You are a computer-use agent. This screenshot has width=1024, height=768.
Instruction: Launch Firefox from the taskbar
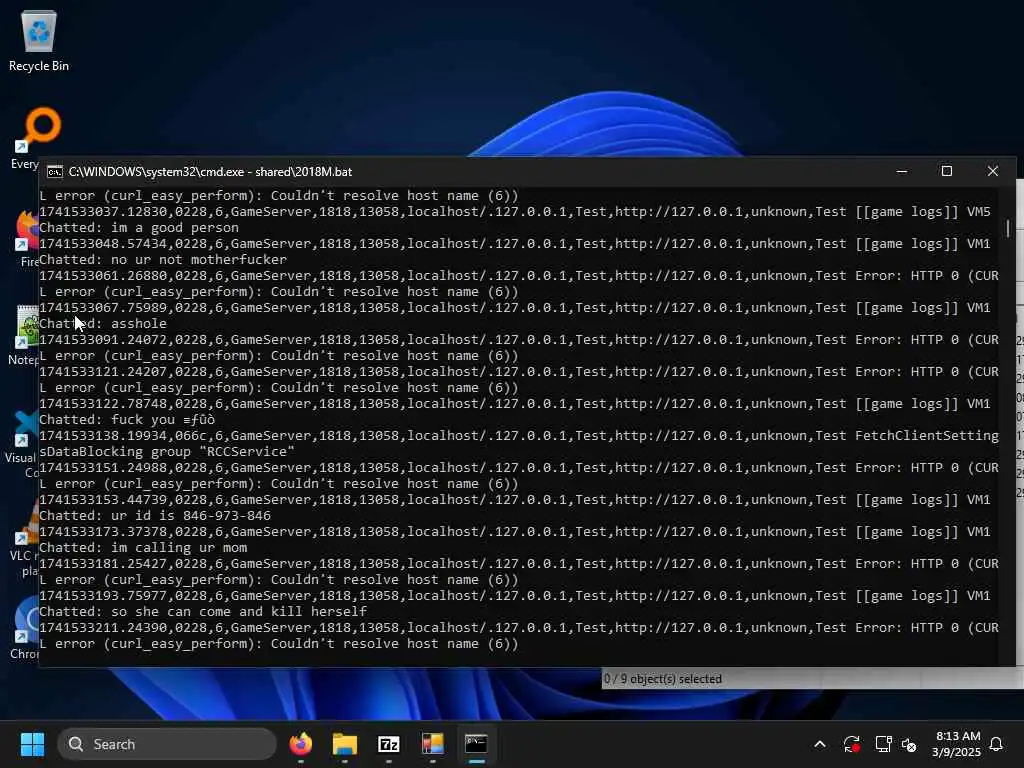(300, 744)
